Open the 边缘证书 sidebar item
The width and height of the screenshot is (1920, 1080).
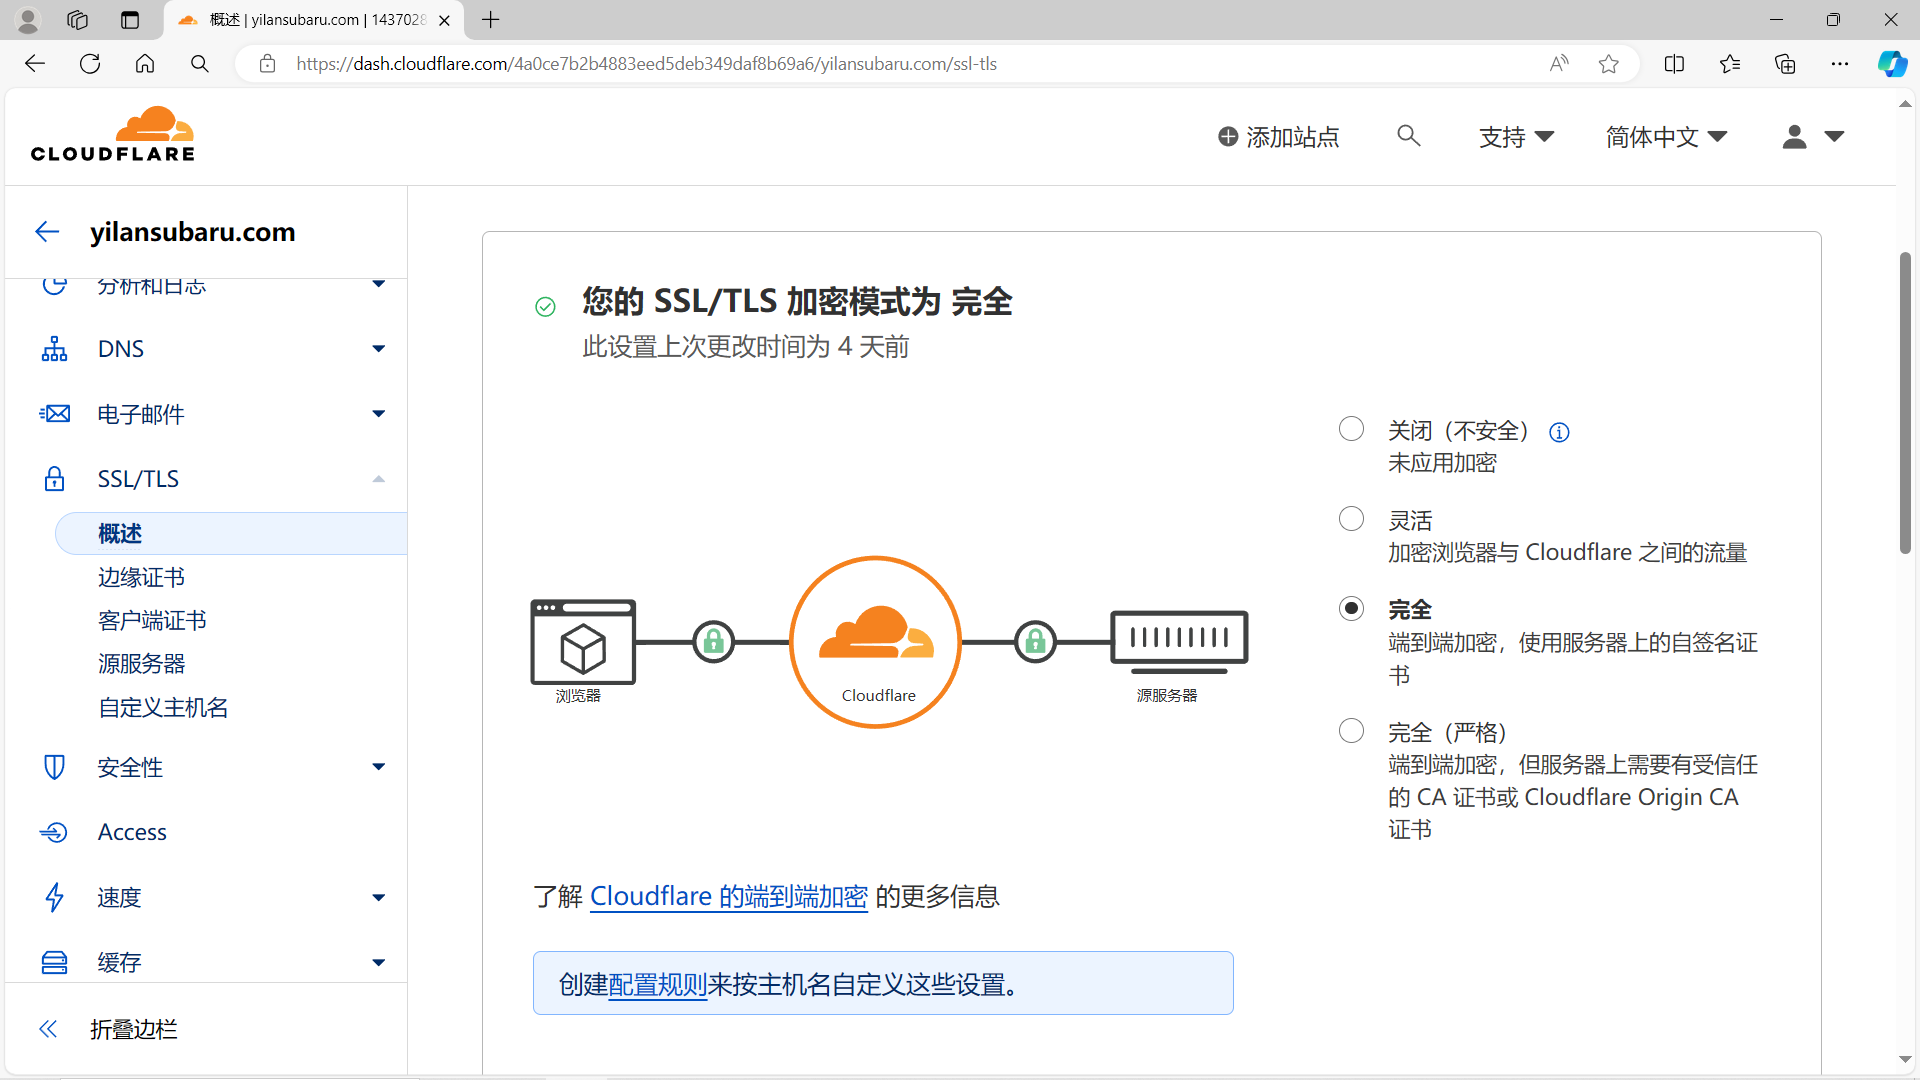(x=141, y=577)
